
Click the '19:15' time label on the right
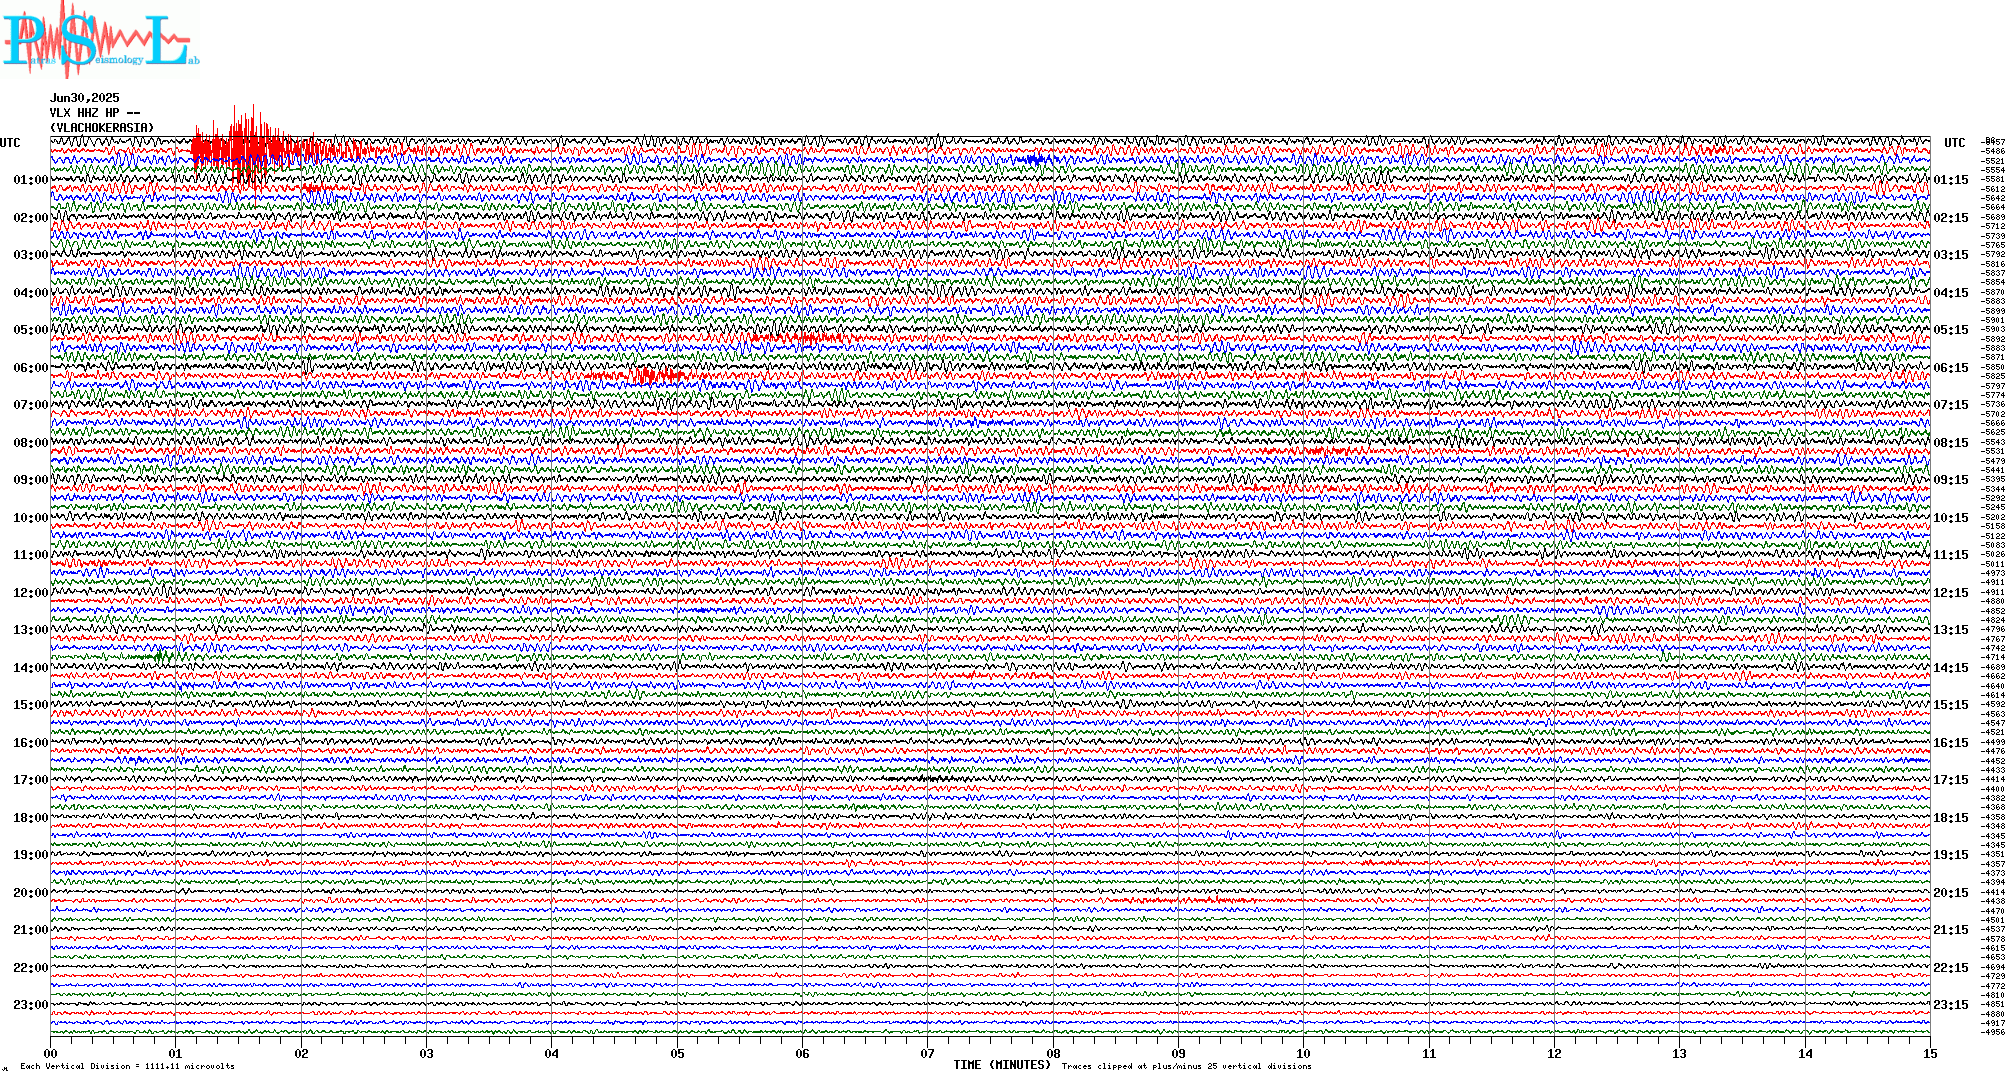click(1951, 855)
